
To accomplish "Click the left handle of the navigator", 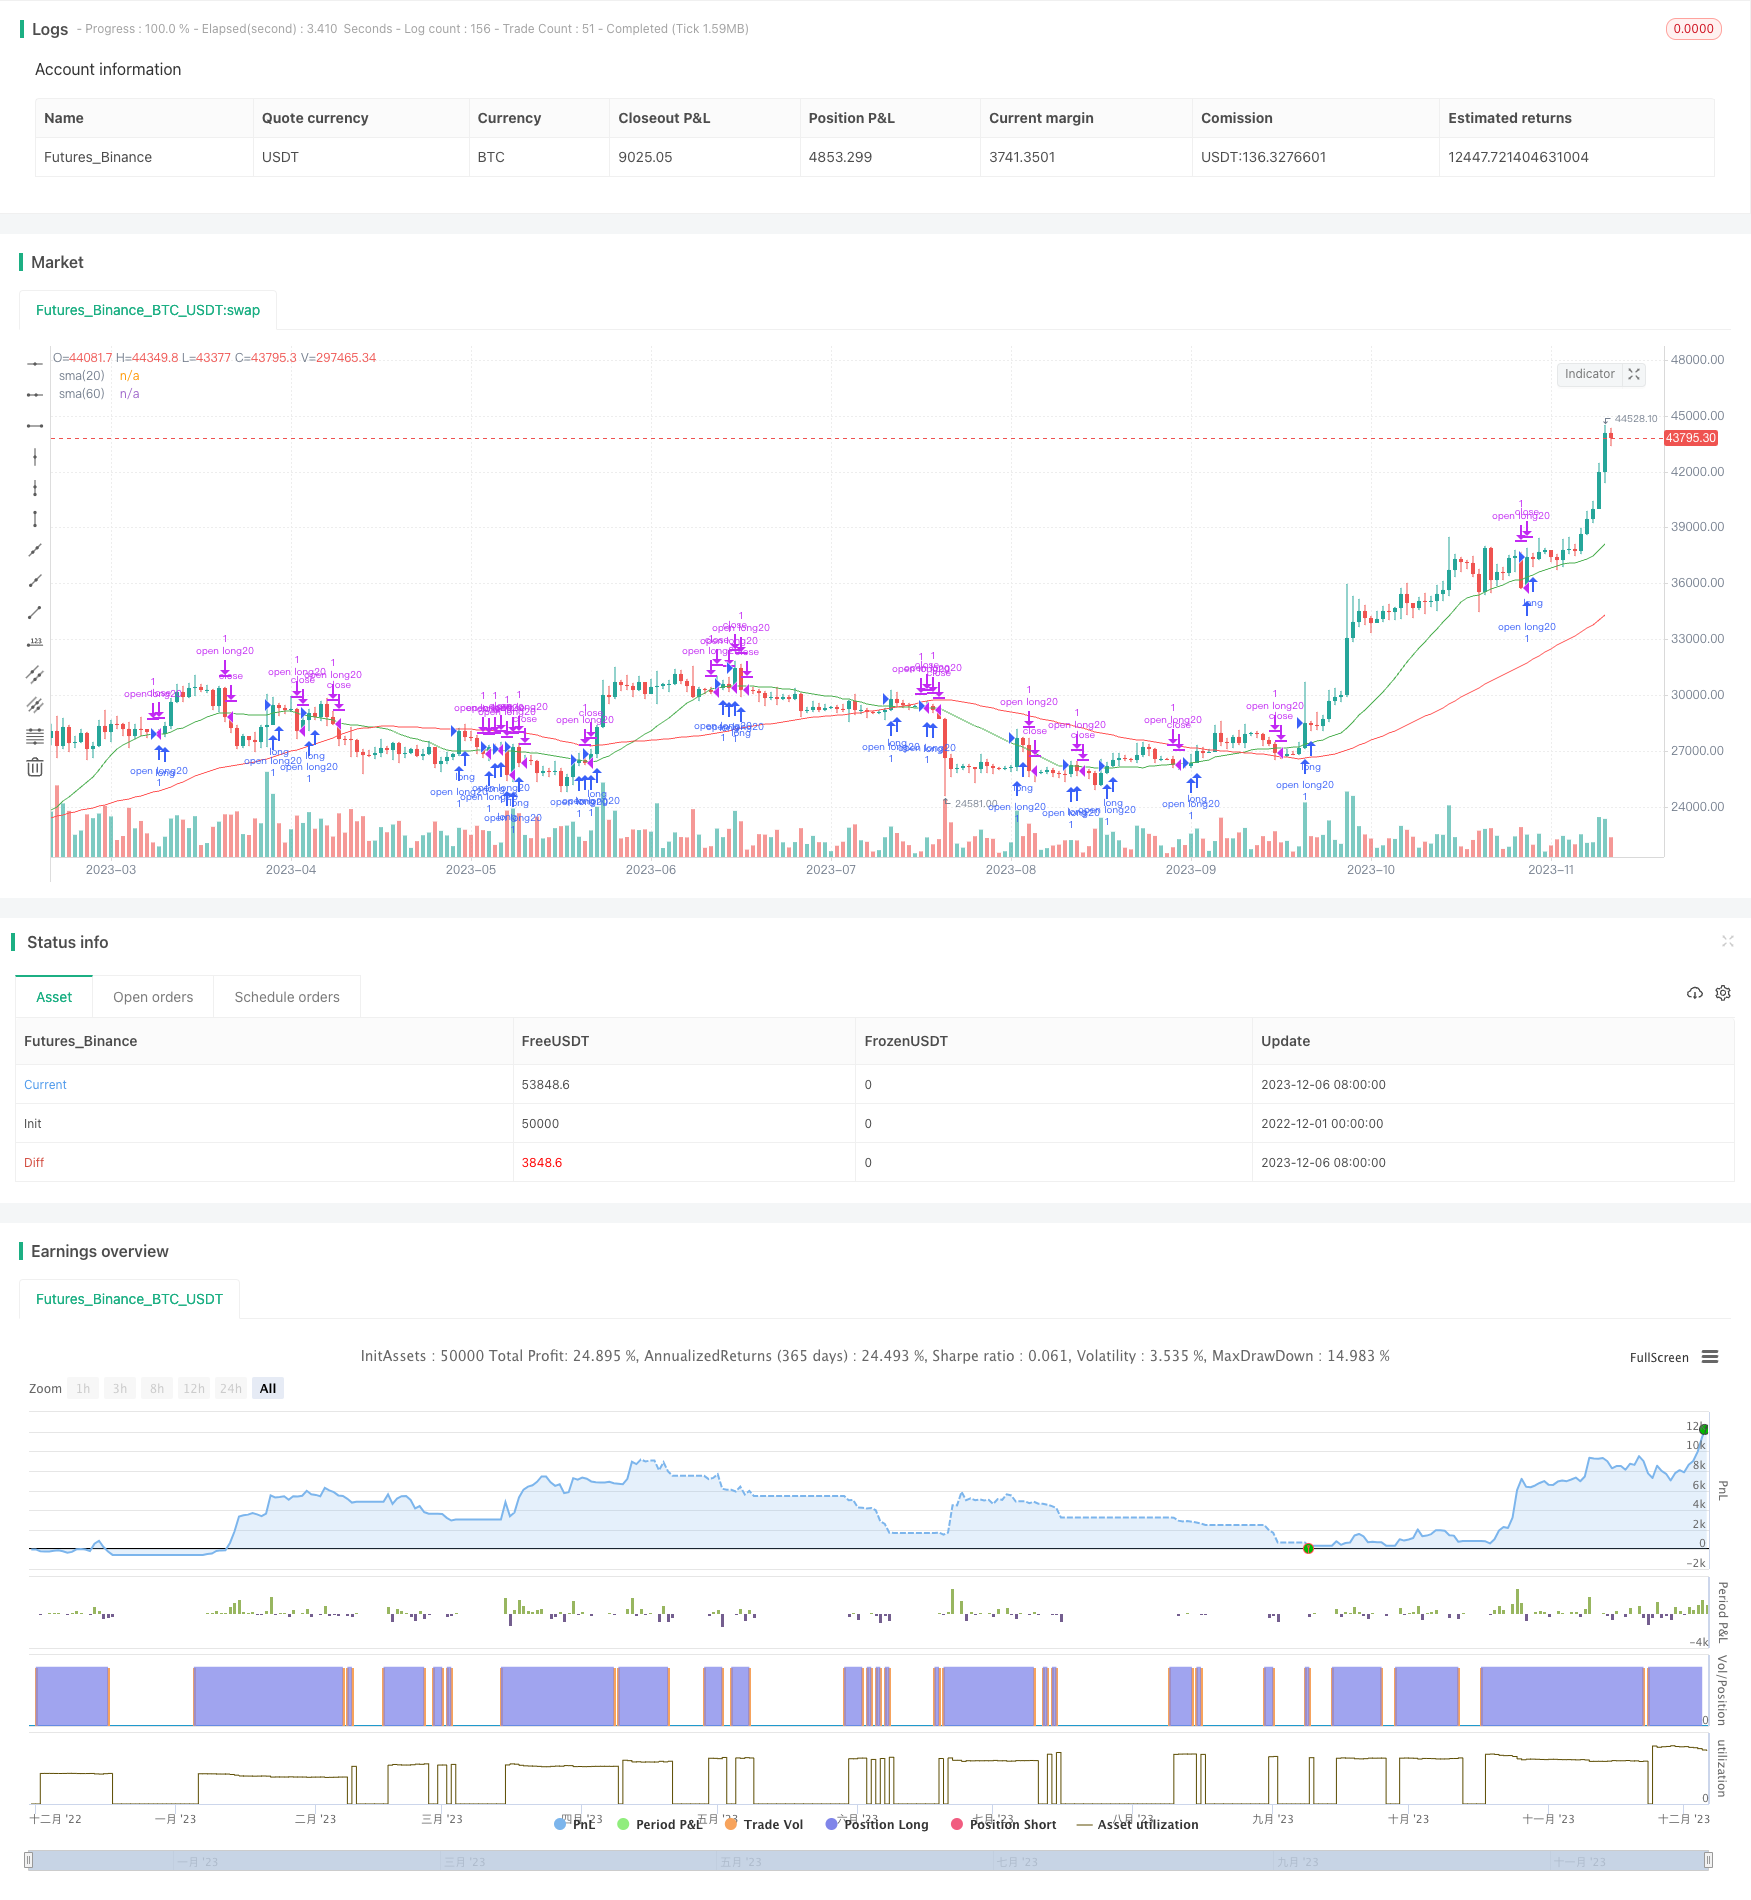I will coord(29,1860).
